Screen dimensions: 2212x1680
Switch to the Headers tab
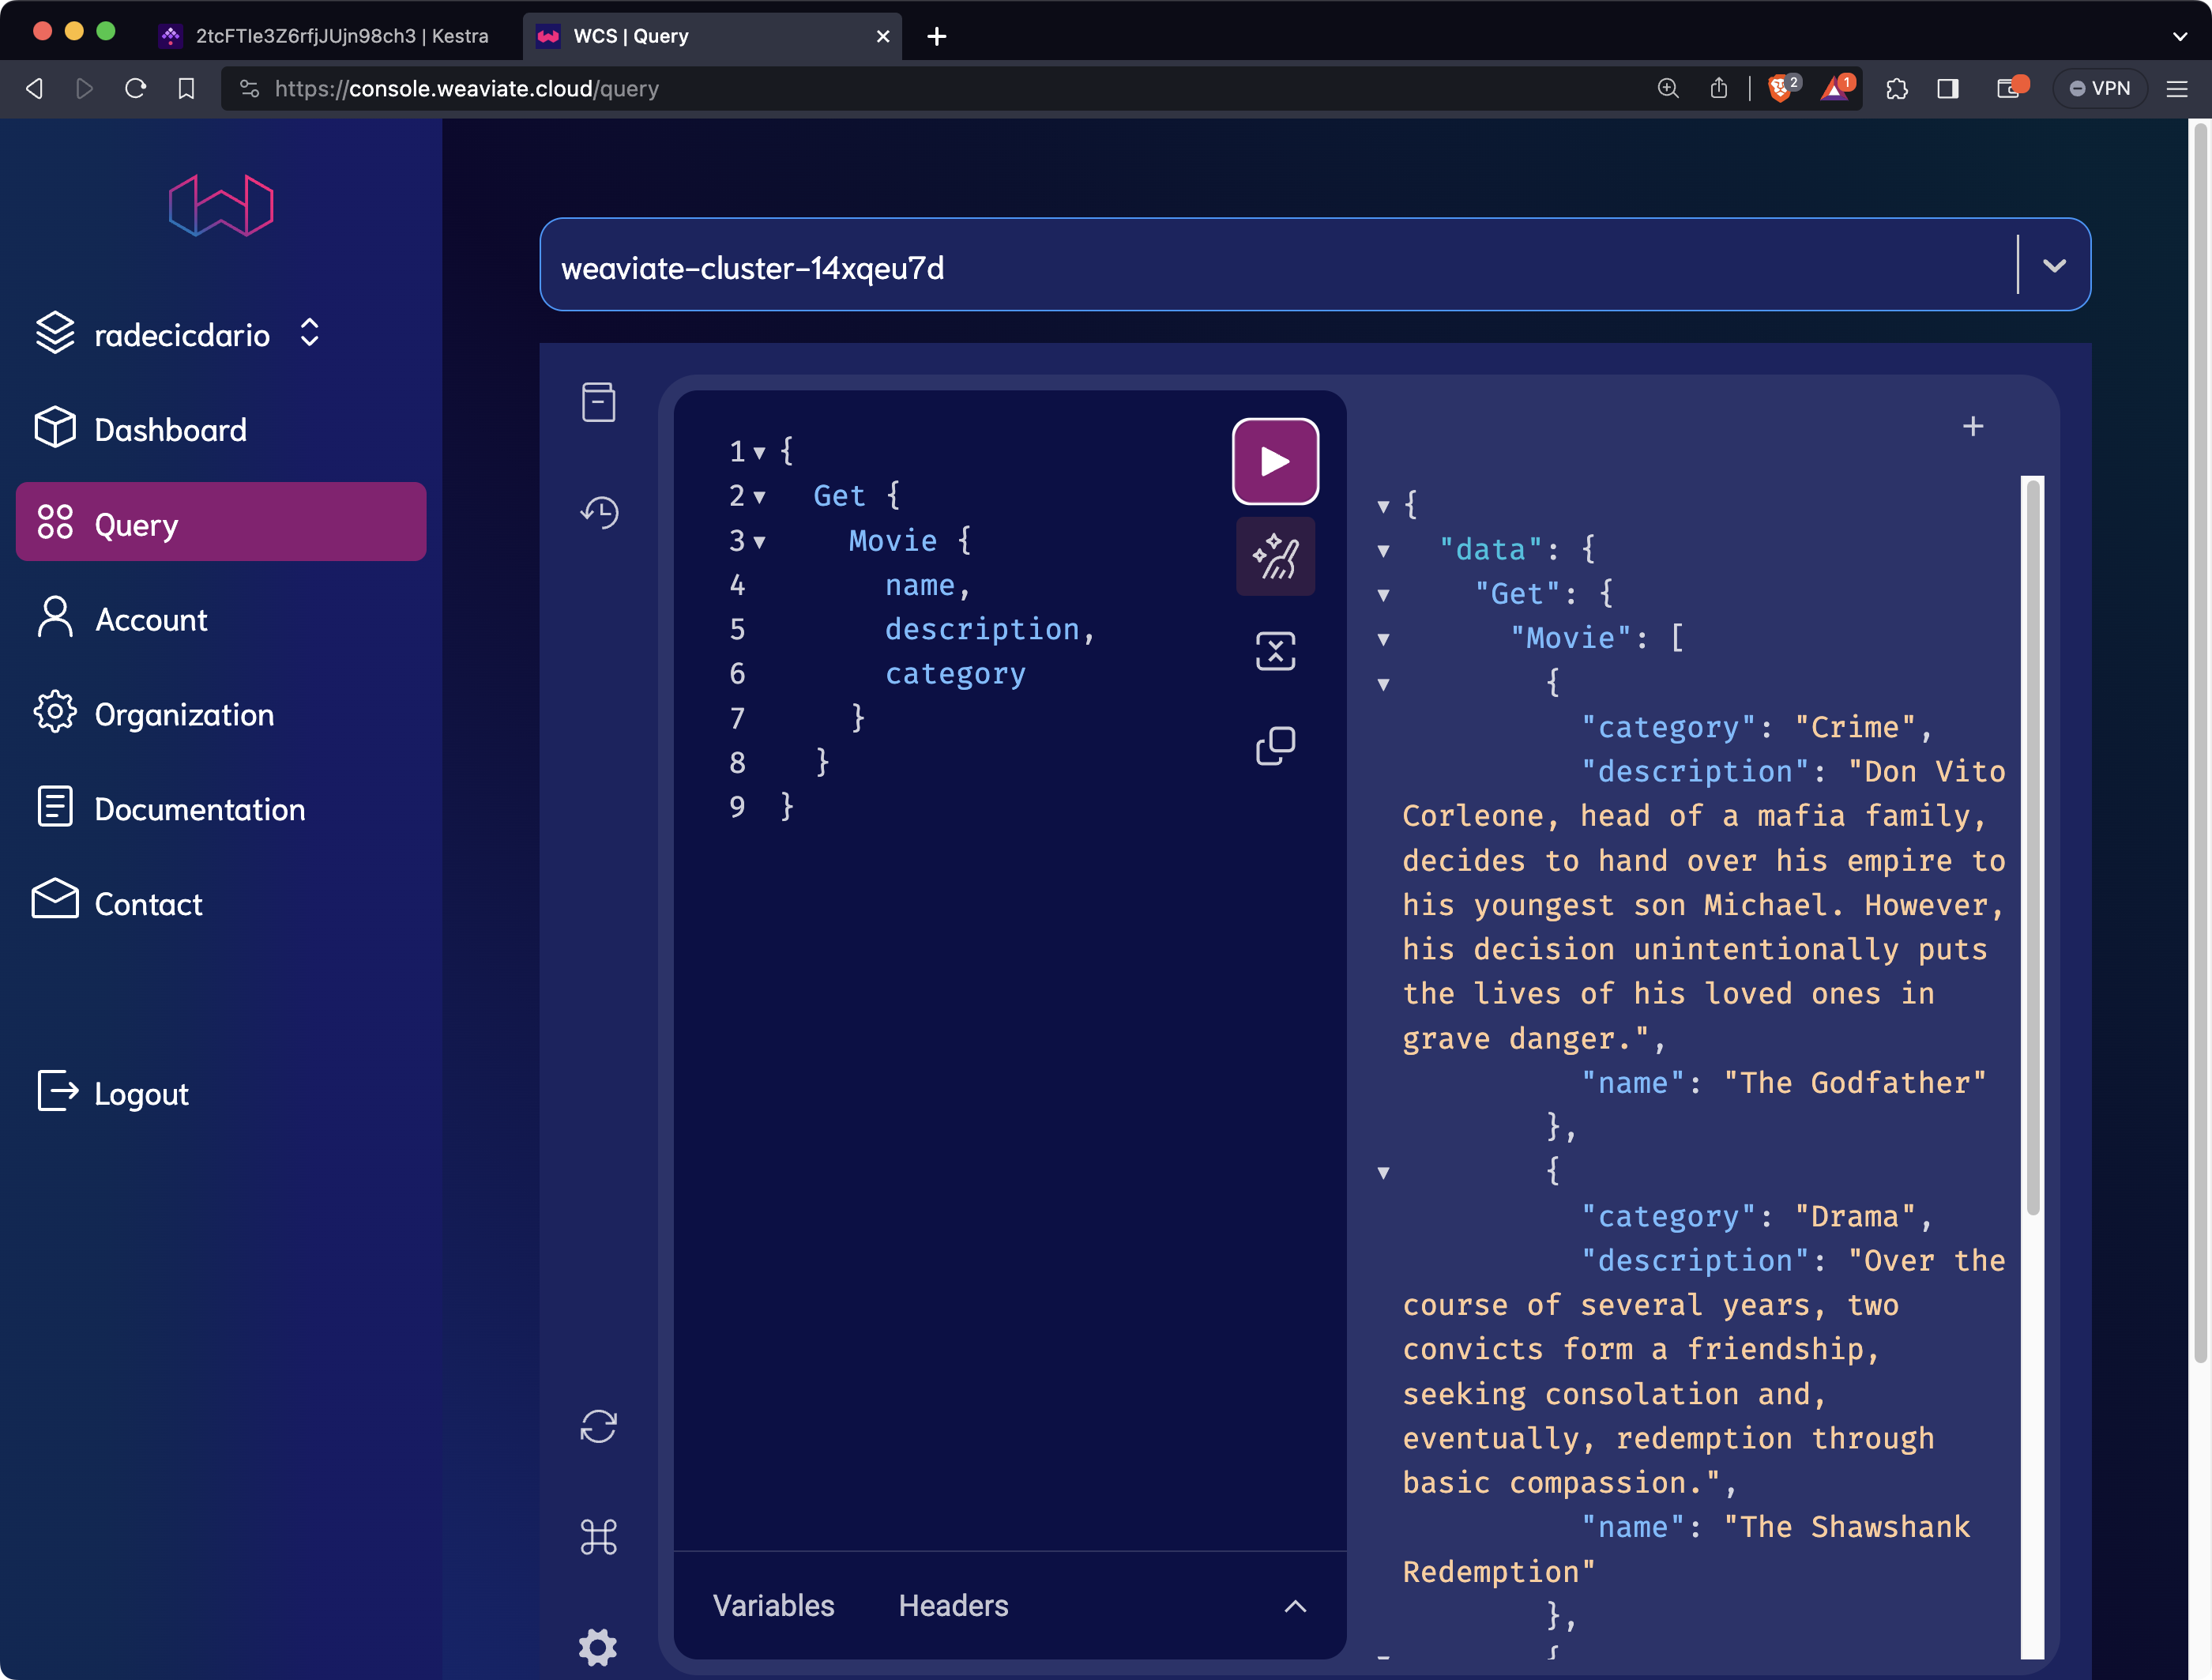[x=952, y=1605]
